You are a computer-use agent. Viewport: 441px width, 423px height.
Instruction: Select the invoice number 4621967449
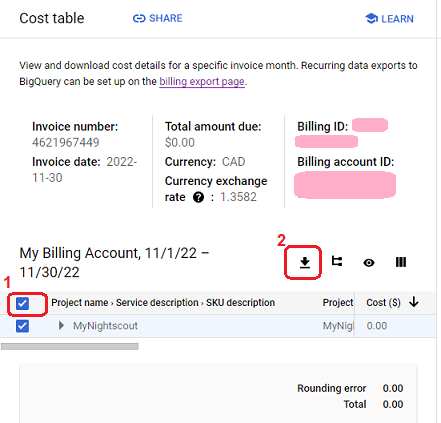click(66, 143)
